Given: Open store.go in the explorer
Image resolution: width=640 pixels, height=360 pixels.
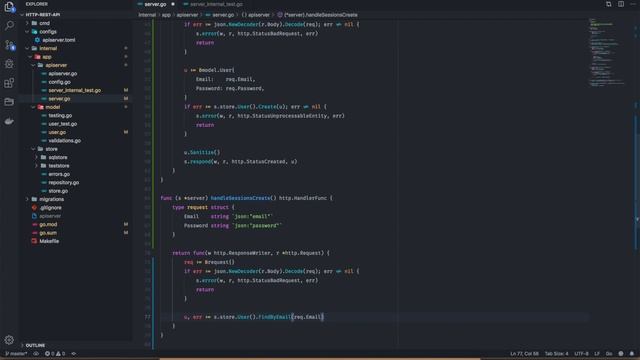Looking at the screenshot, I should coord(58,191).
